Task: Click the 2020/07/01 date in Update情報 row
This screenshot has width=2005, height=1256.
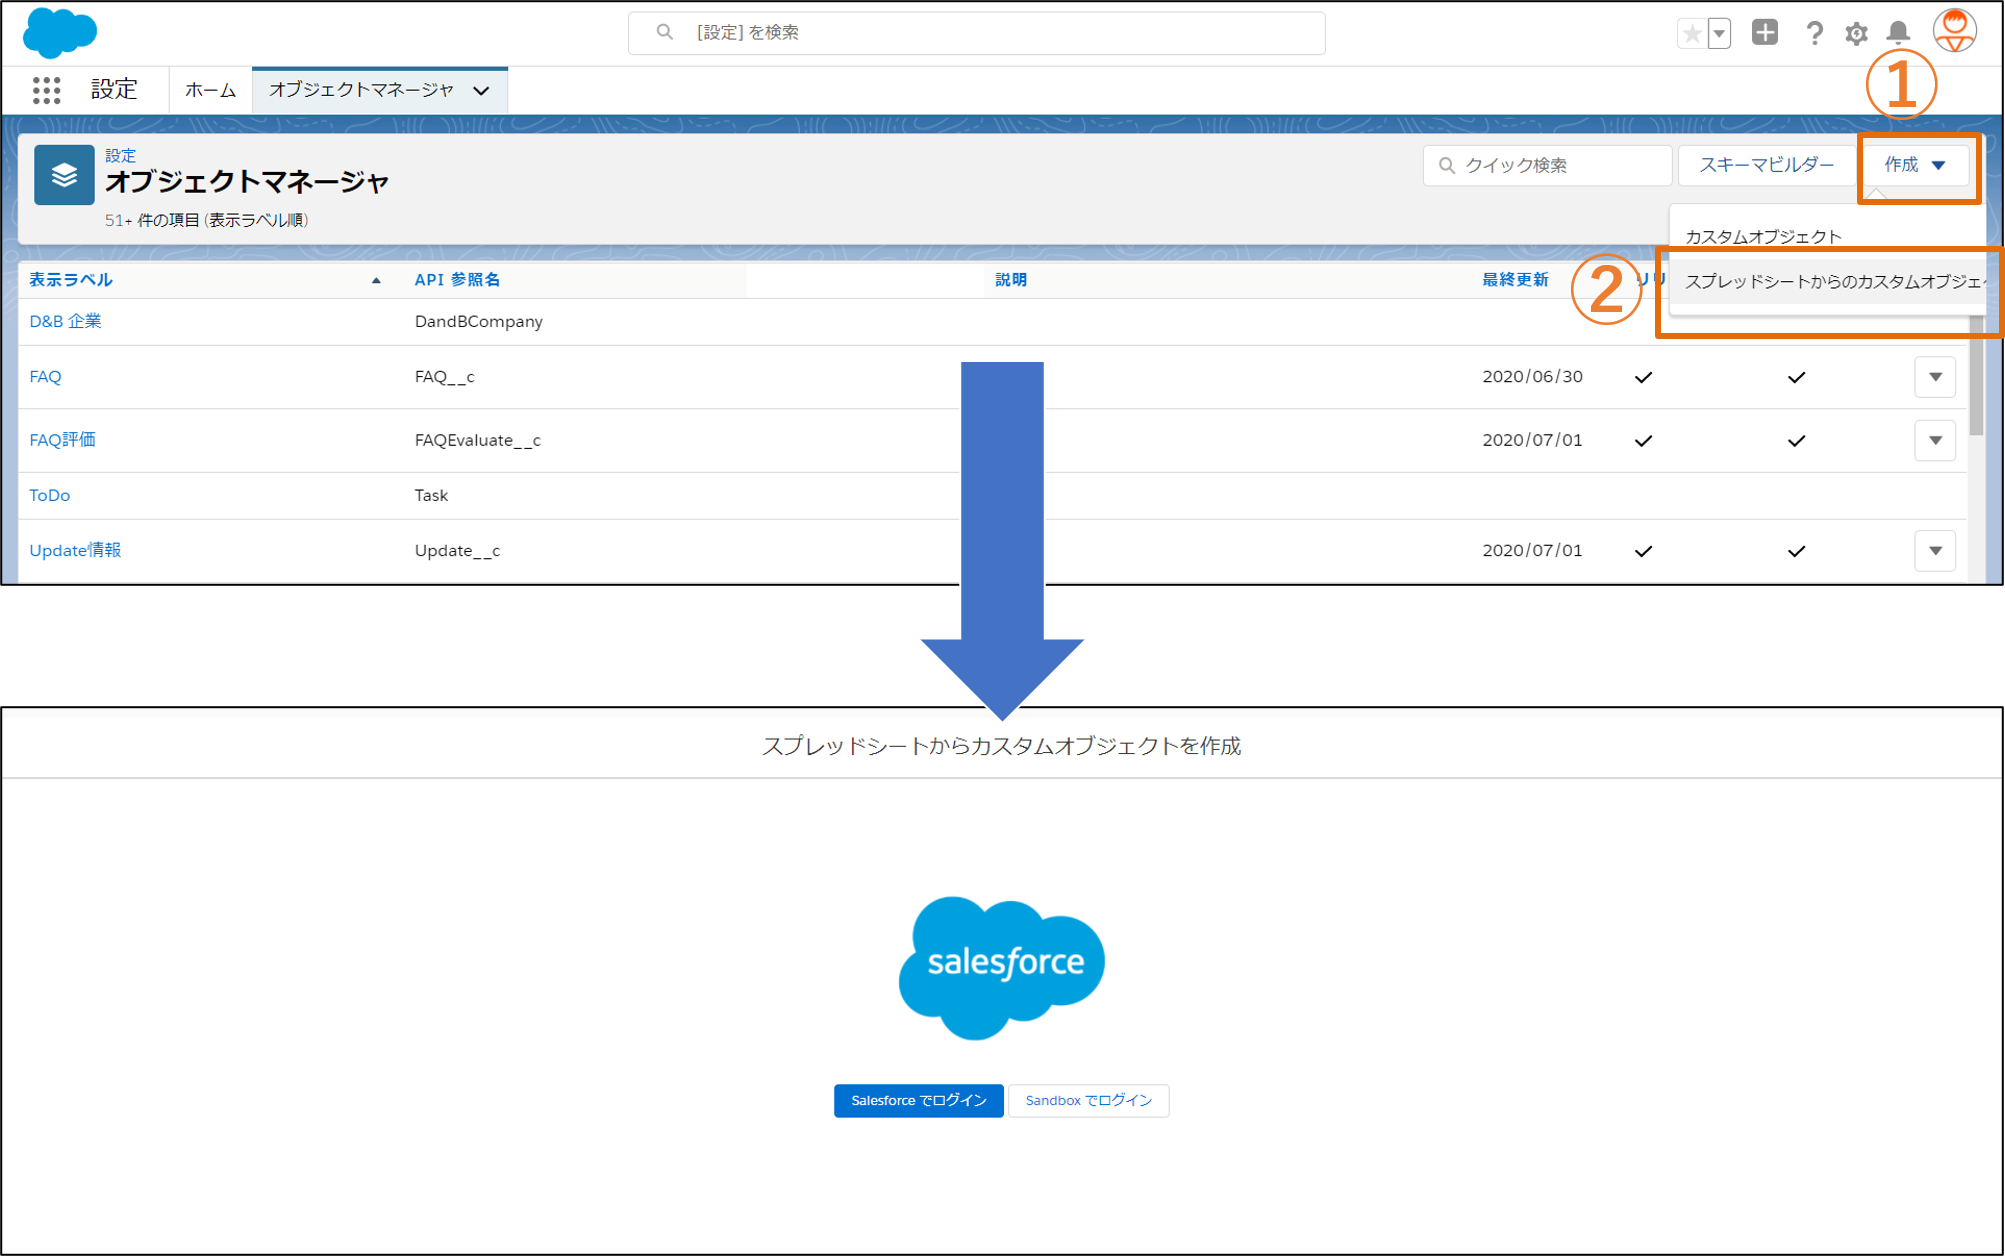Action: (1532, 551)
